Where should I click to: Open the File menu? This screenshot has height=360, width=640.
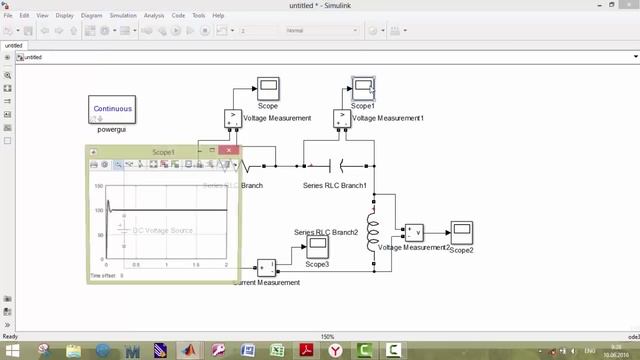pos(8,16)
